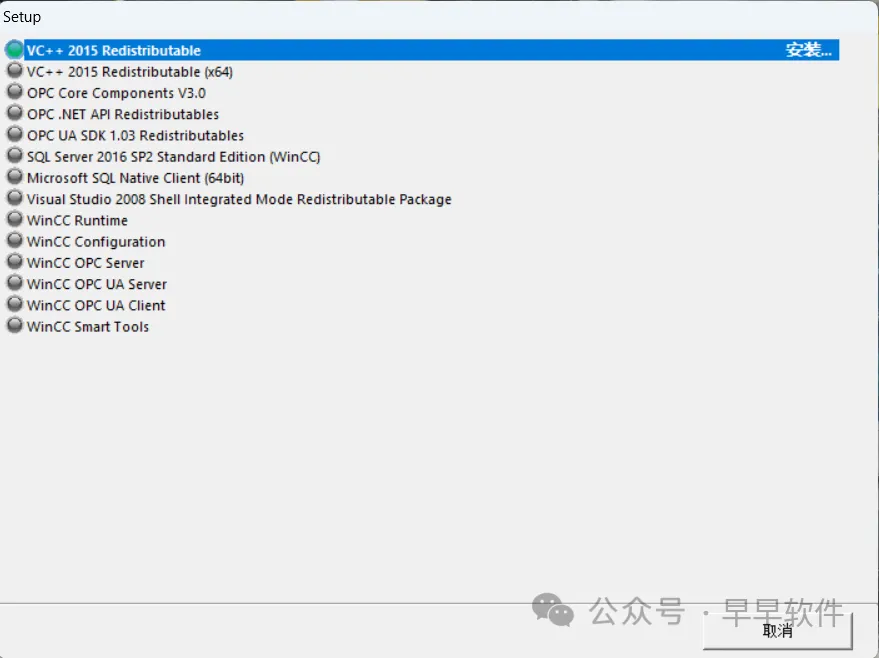Select the highlighted VC++ 2015 Redistributable row text

[114, 50]
